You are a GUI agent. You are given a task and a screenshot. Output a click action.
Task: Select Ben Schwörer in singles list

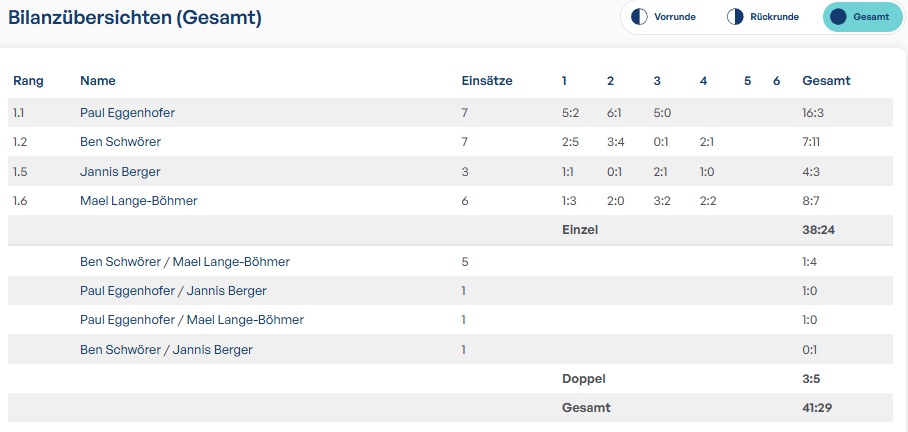pos(120,142)
